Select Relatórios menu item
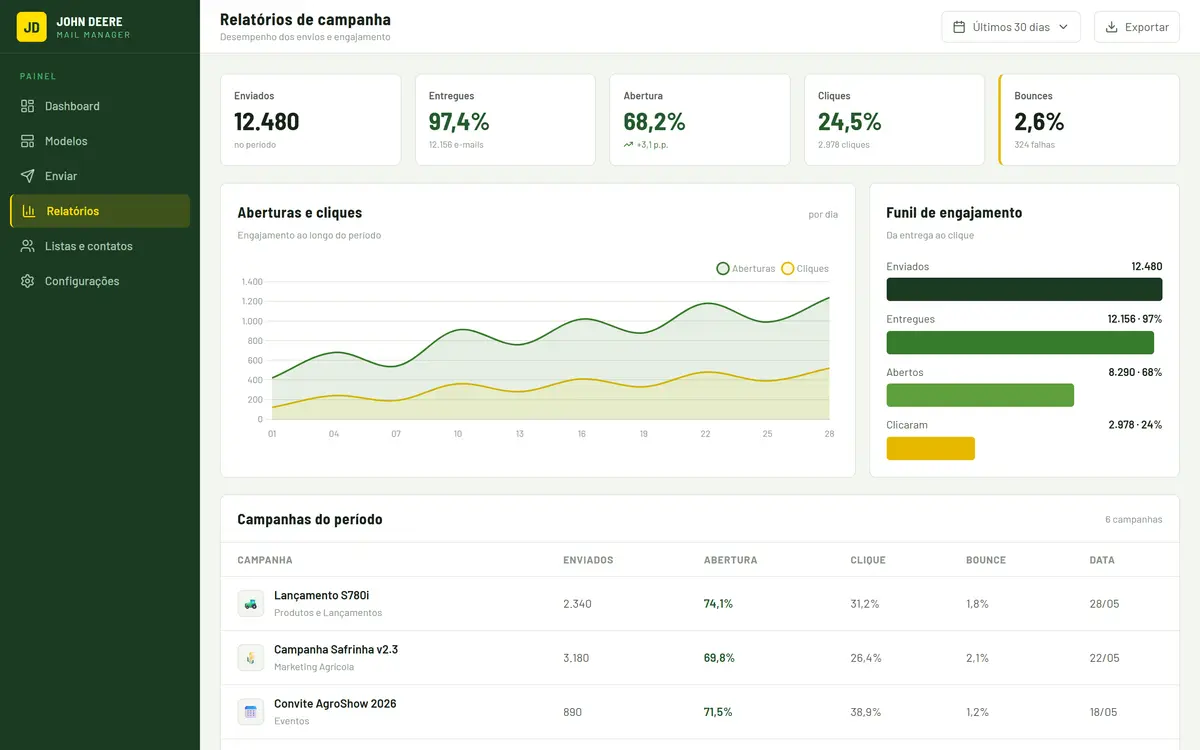The width and height of the screenshot is (1200, 750). tap(100, 211)
